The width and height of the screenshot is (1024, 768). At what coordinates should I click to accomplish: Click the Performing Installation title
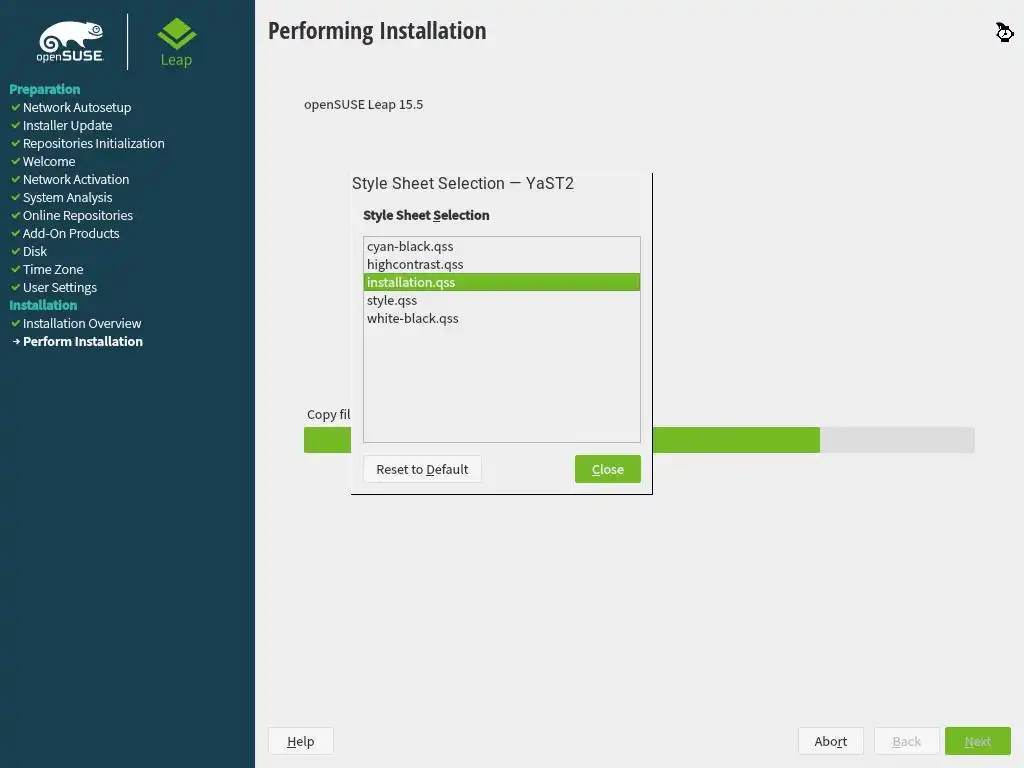coord(377,31)
